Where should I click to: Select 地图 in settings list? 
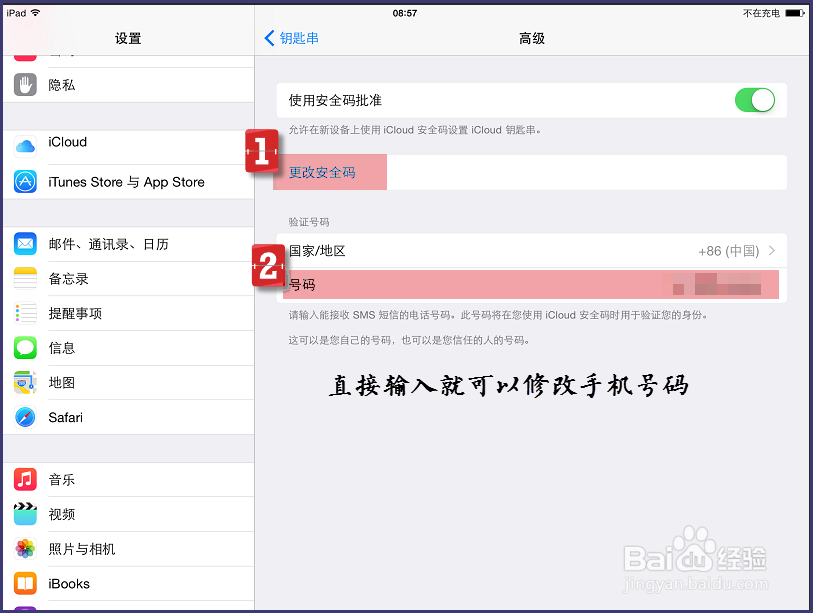click(129, 382)
